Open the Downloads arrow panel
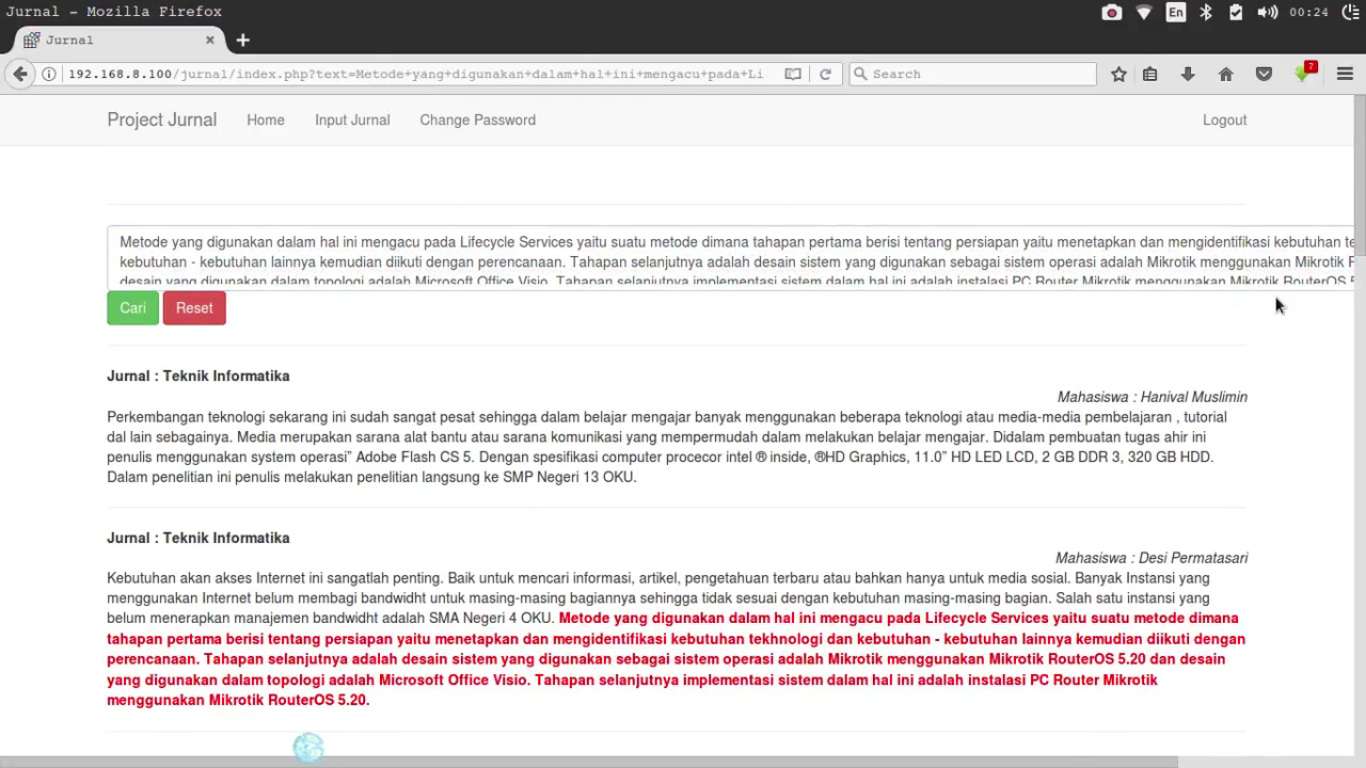 tap(1188, 74)
